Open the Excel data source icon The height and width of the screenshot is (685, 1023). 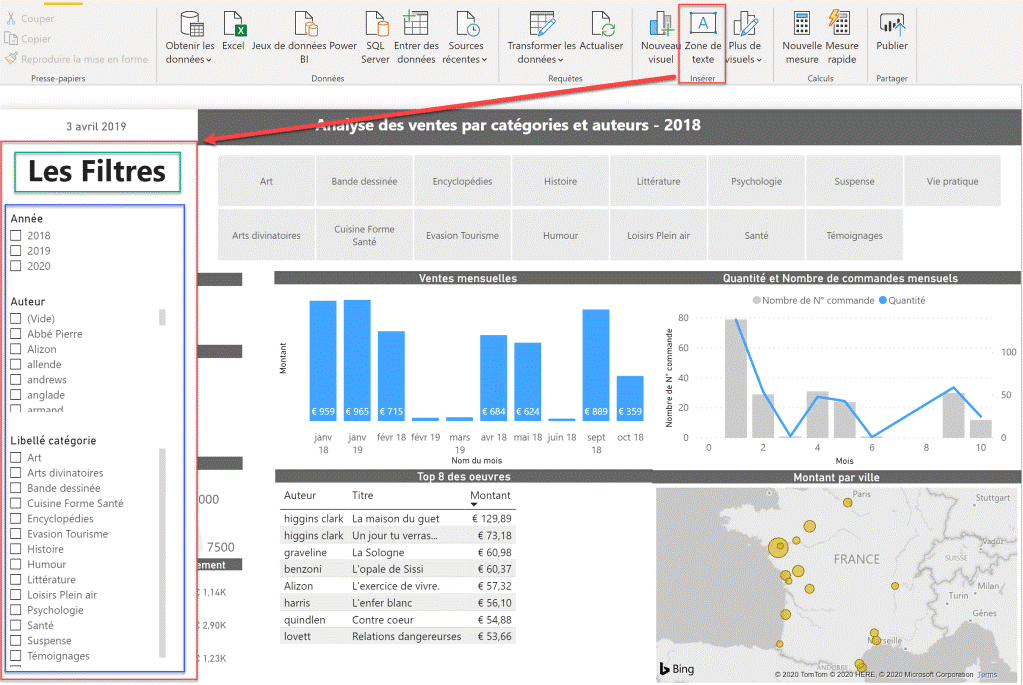click(x=233, y=23)
